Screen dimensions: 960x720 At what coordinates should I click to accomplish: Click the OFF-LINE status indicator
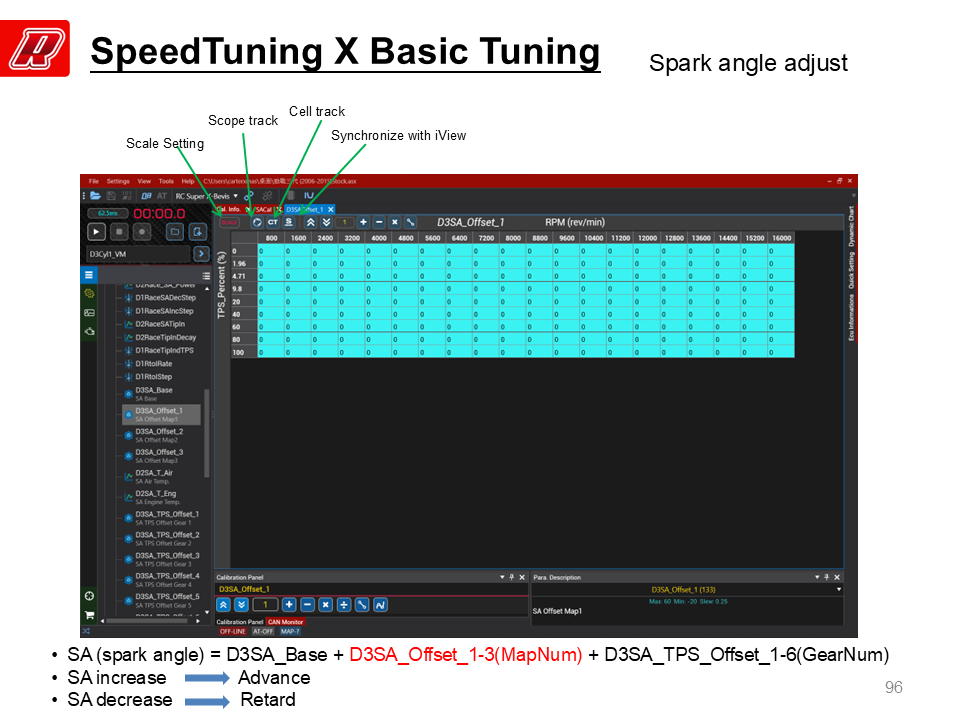tap(233, 632)
